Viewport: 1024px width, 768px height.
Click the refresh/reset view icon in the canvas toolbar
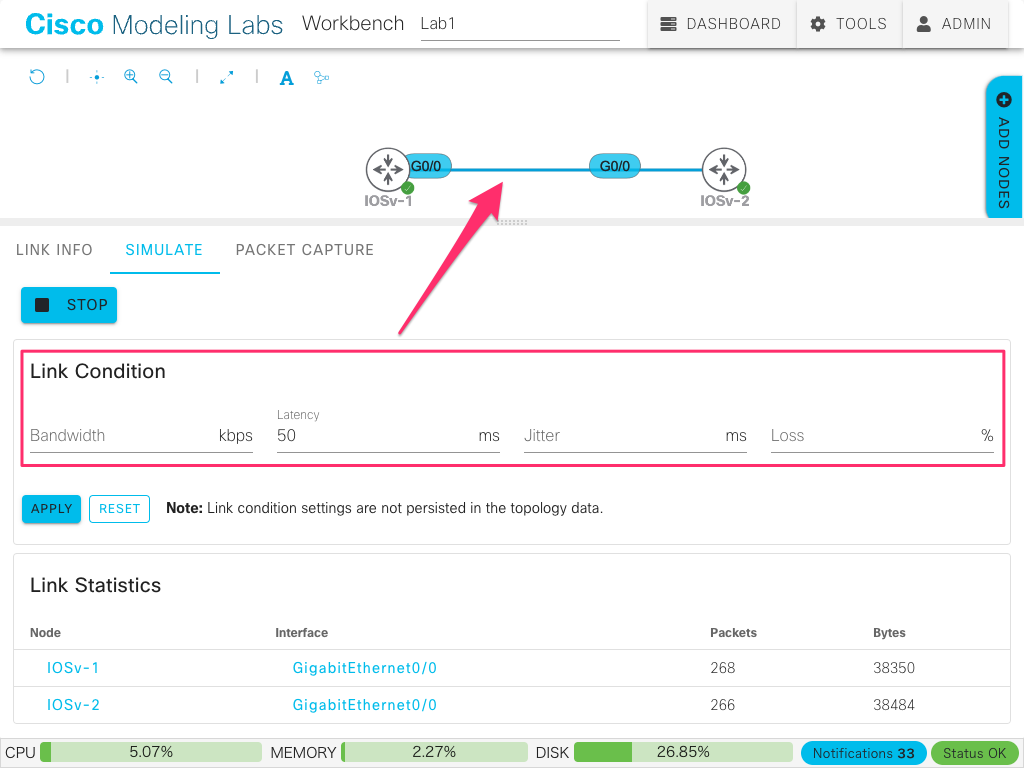37,77
